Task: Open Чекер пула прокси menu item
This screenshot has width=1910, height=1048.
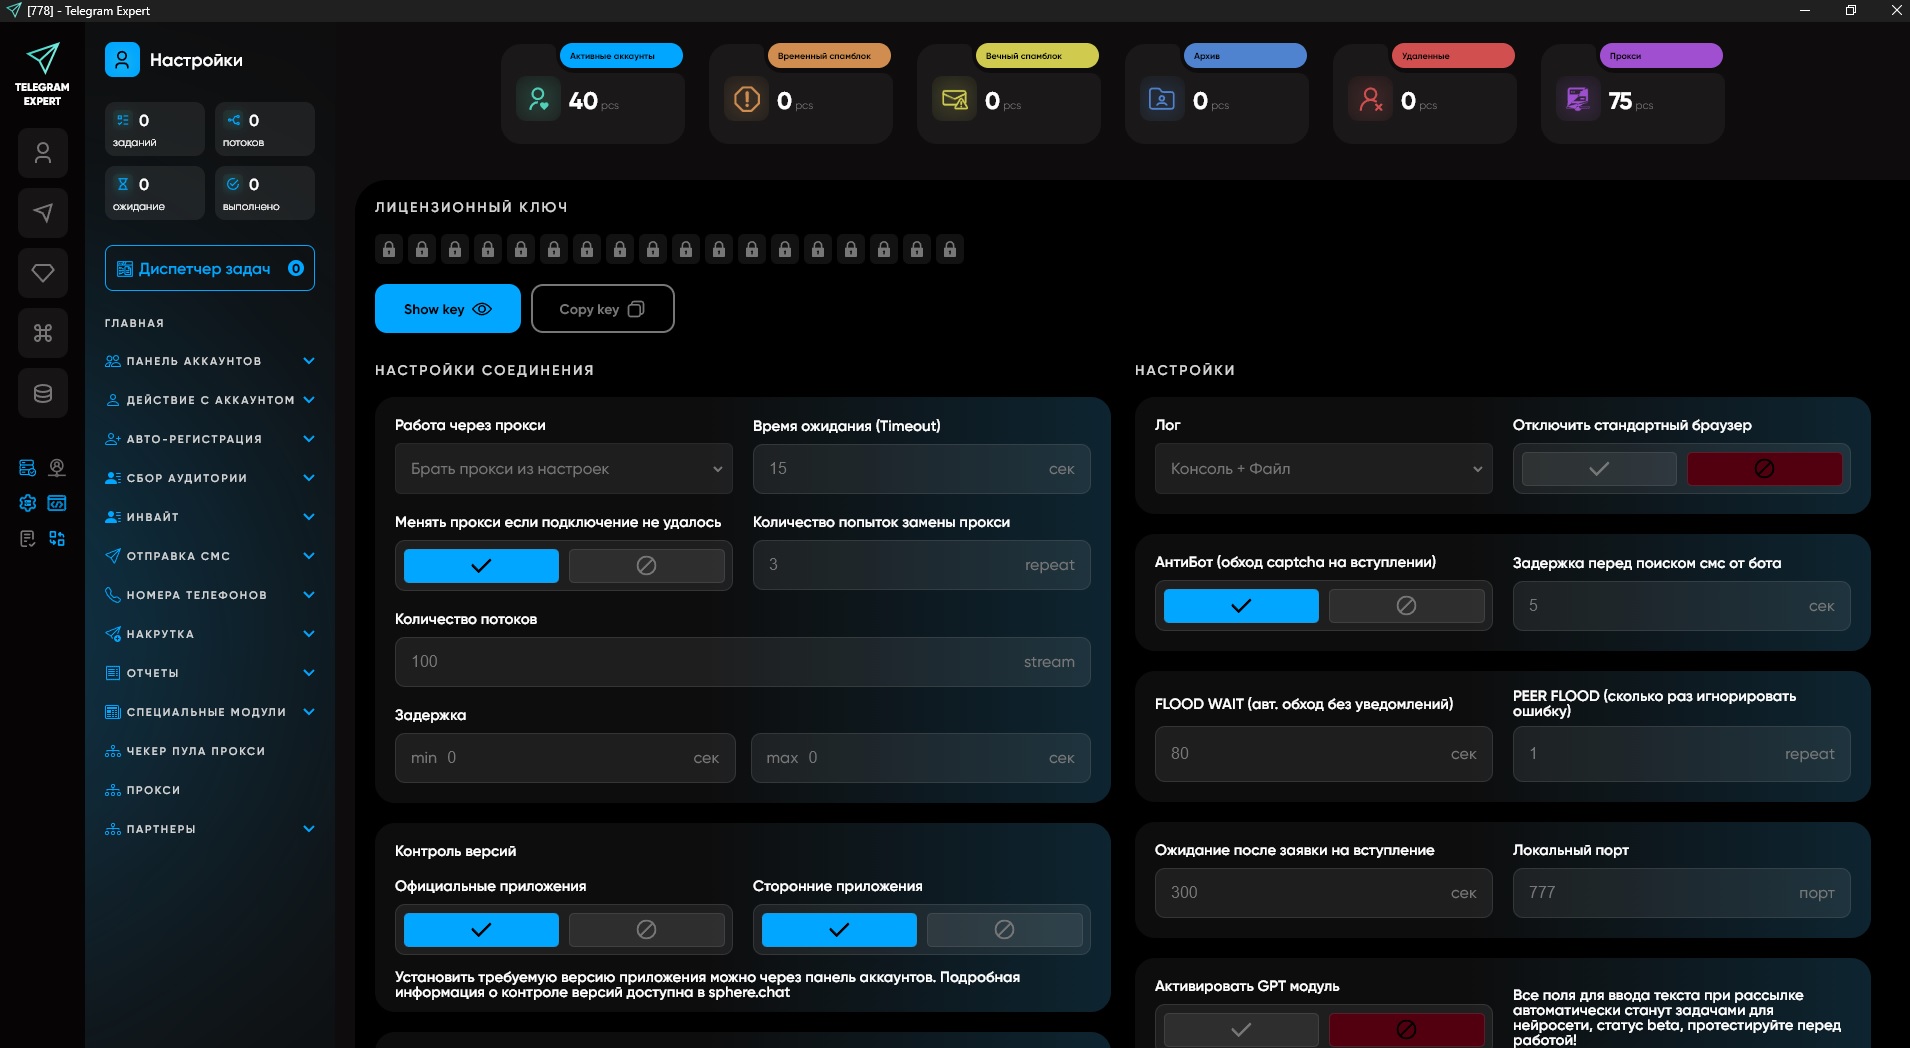Action: pos(210,751)
